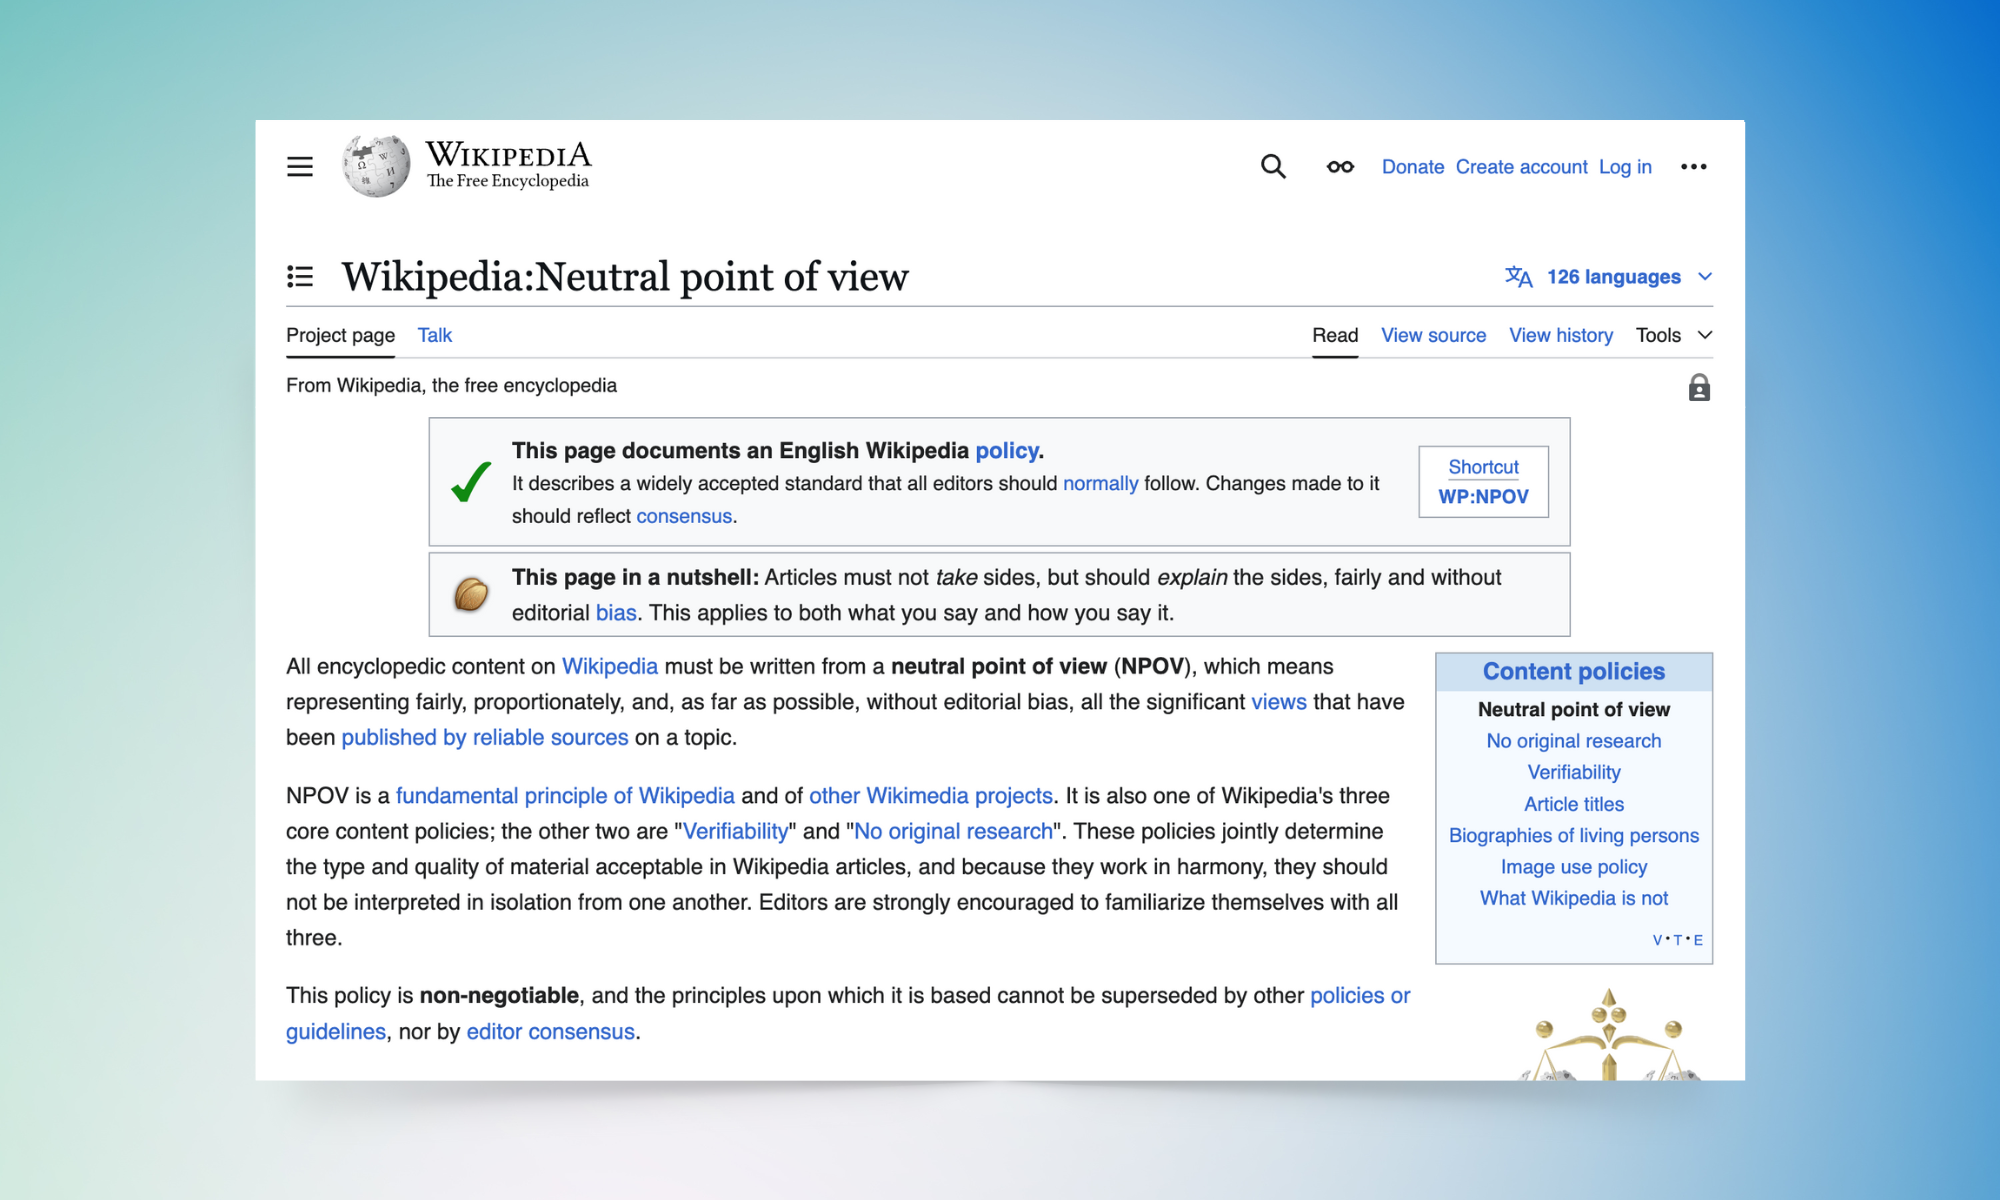The image size is (2000, 1200).
Task: Open the View history tab
Action: [1560, 335]
